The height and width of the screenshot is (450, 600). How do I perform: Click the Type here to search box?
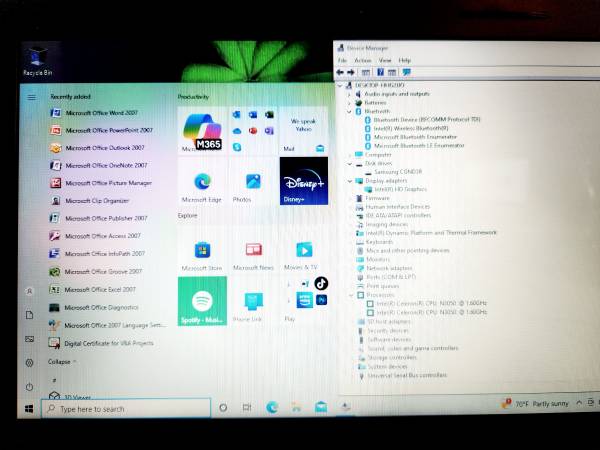(x=126, y=409)
